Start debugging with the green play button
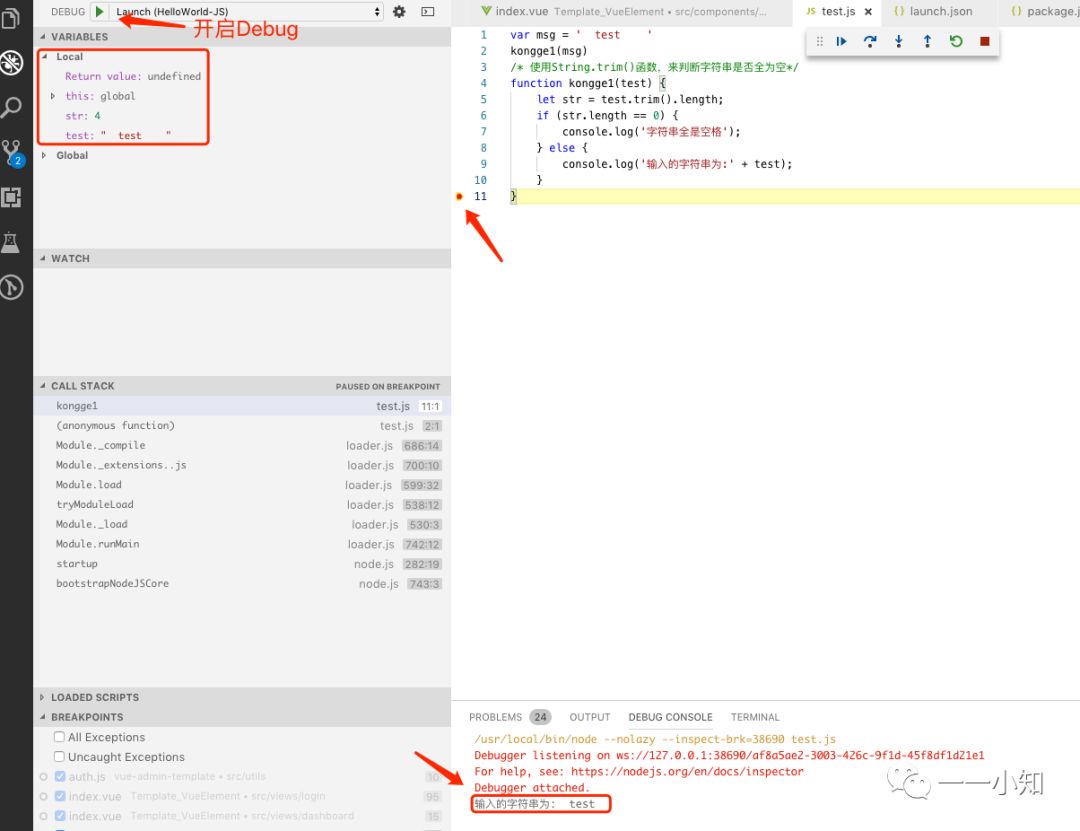This screenshot has height=831, width=1080. 99,11
